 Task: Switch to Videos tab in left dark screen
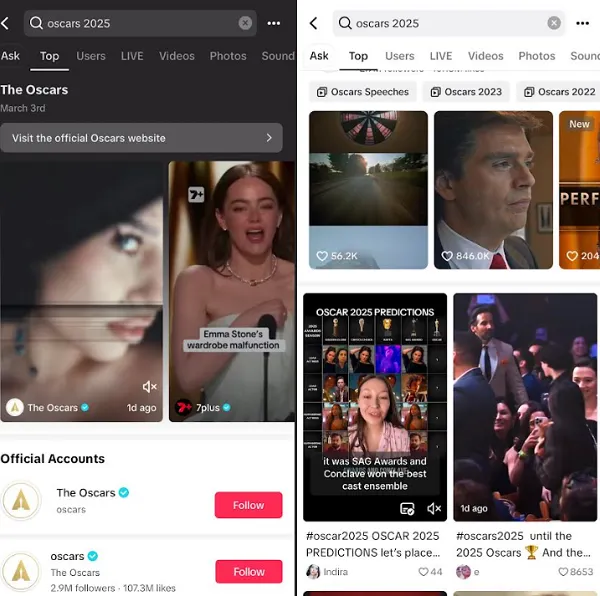177,56
